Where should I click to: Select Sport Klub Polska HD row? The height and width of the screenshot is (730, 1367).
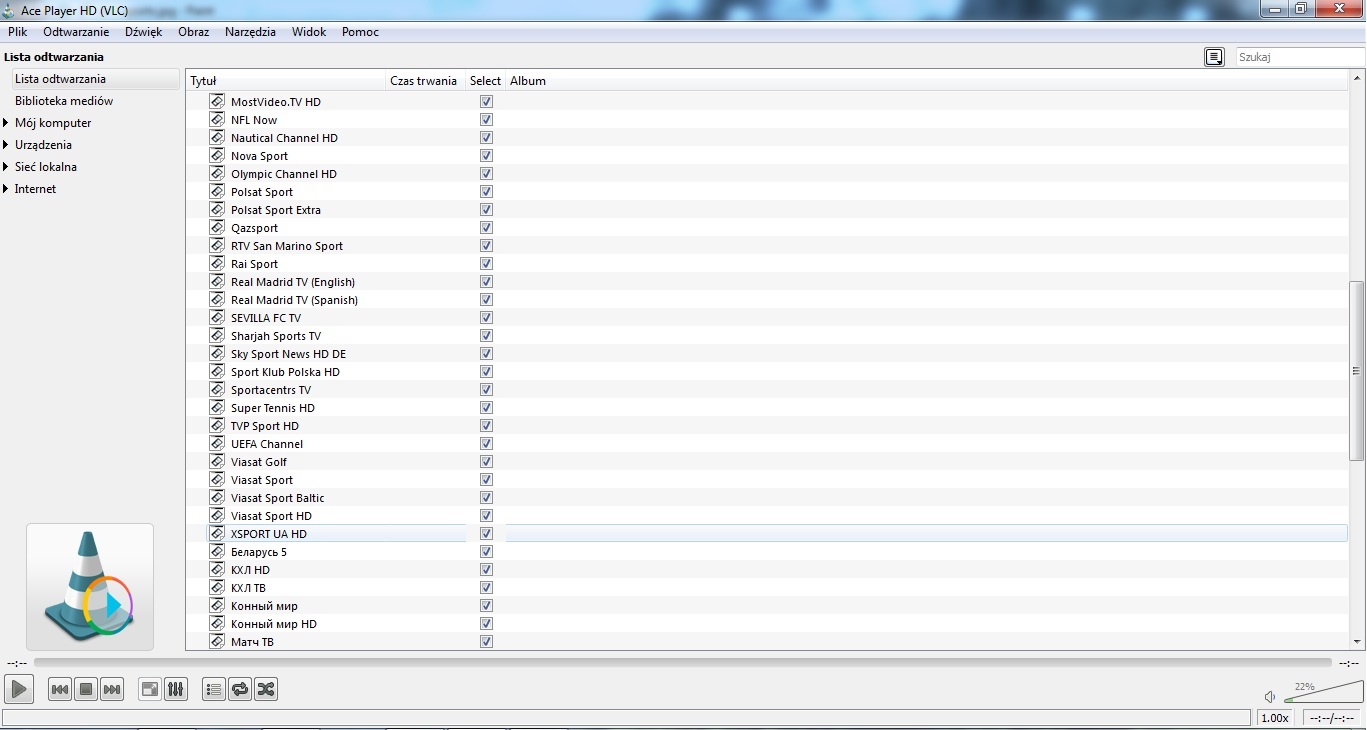coord(767,372)
